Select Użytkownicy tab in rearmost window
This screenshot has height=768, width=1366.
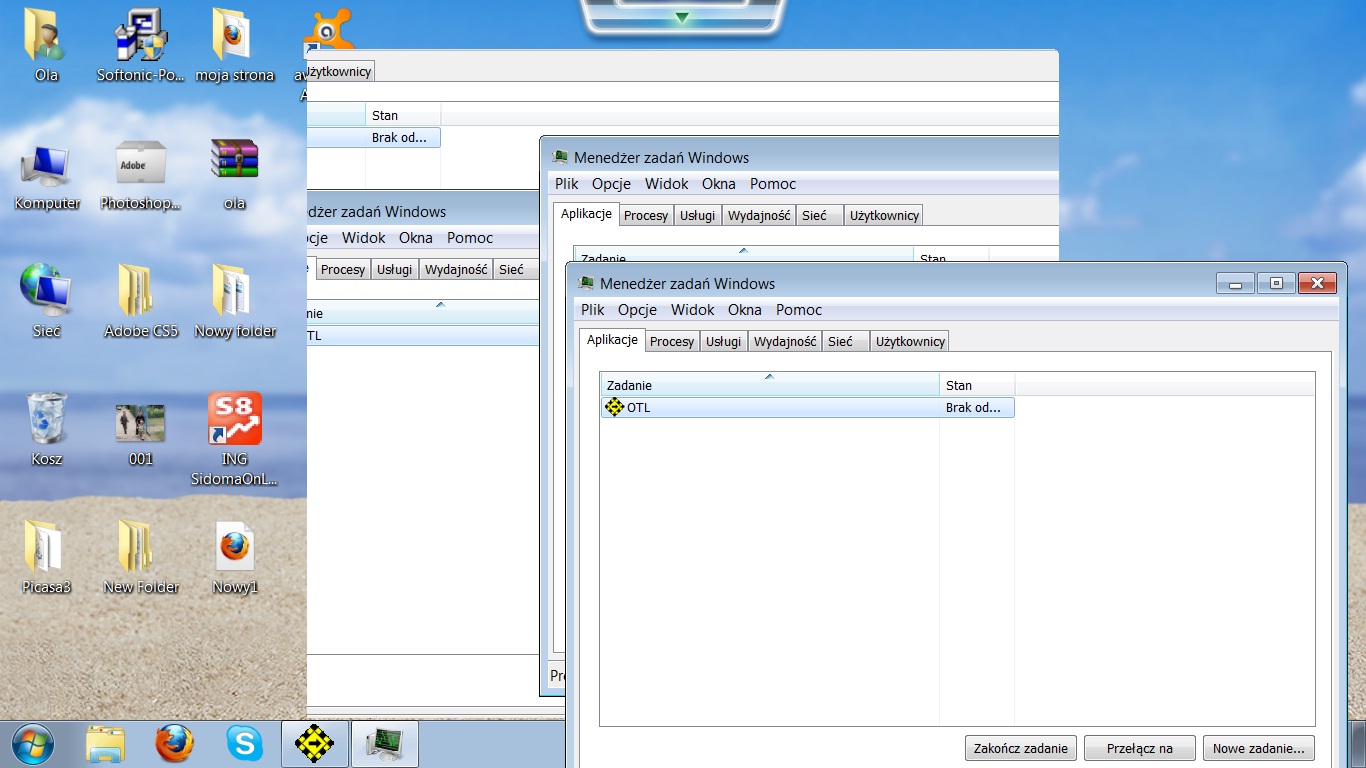pos(340,71)
